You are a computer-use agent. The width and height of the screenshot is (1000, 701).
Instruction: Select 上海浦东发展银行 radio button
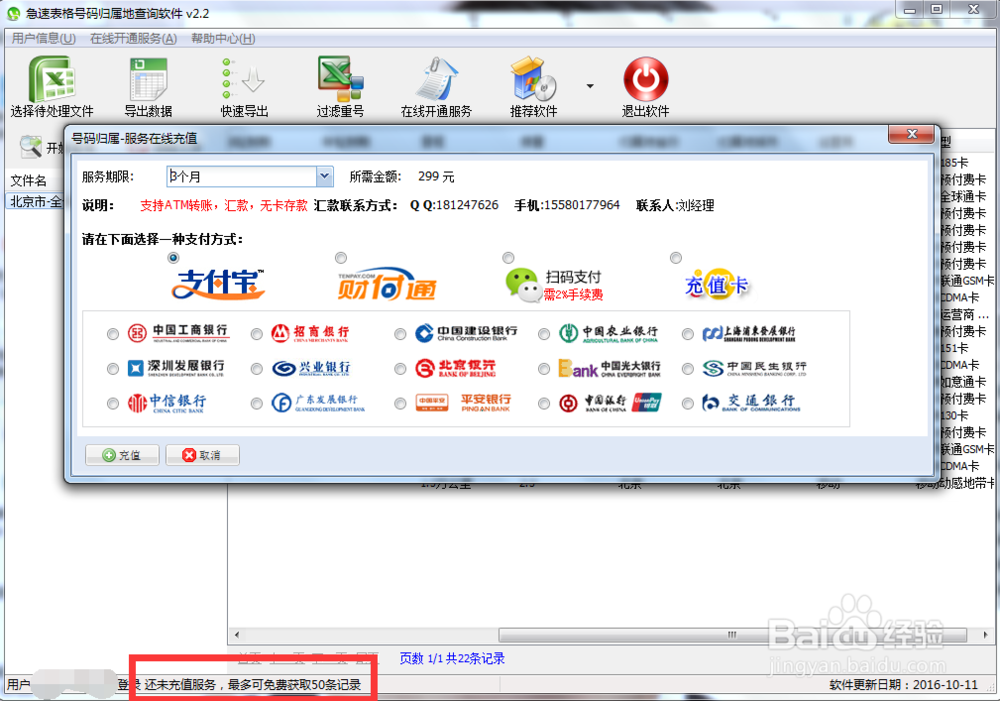point(688,334)
